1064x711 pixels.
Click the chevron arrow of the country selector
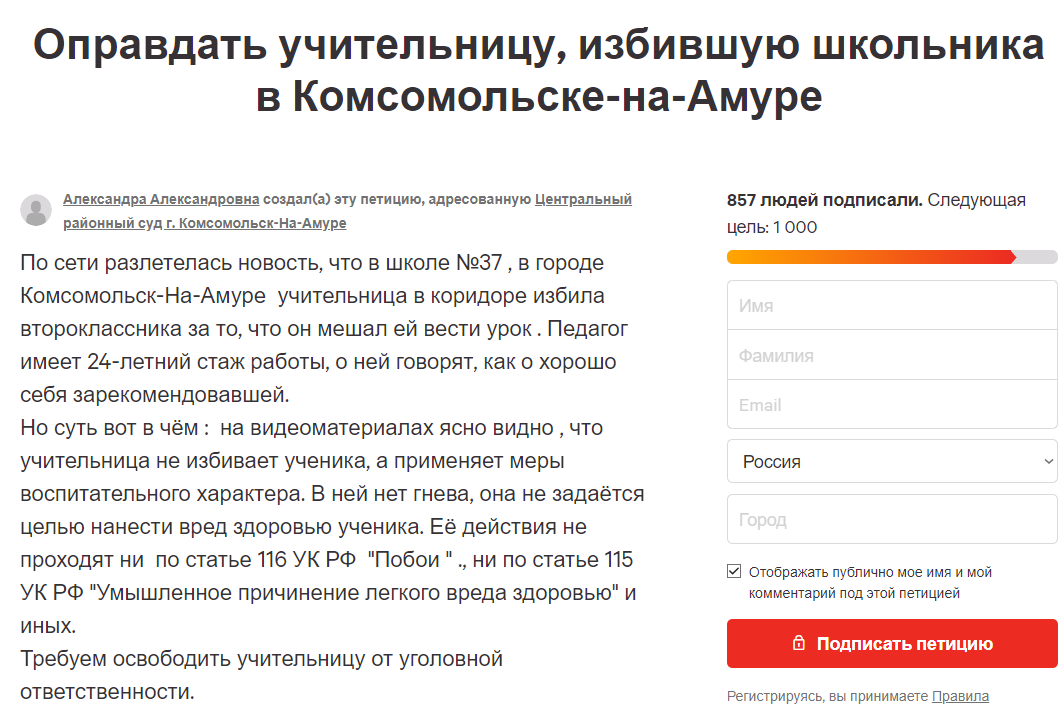[x=1048, y=461]
